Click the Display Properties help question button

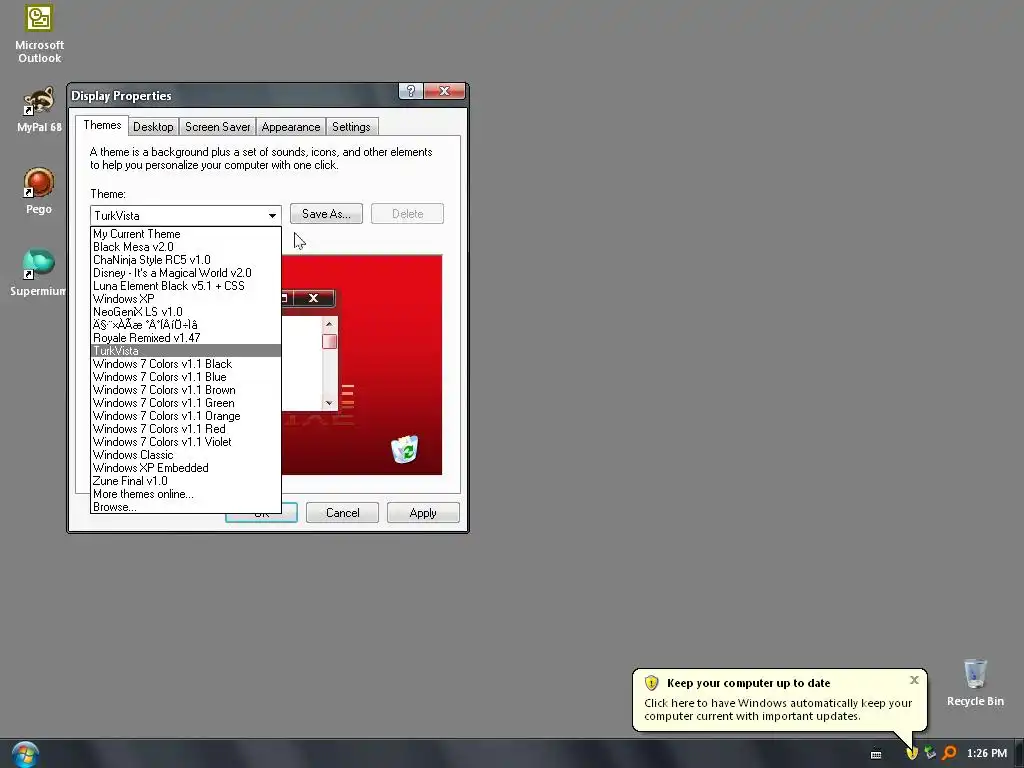point(411,91)
